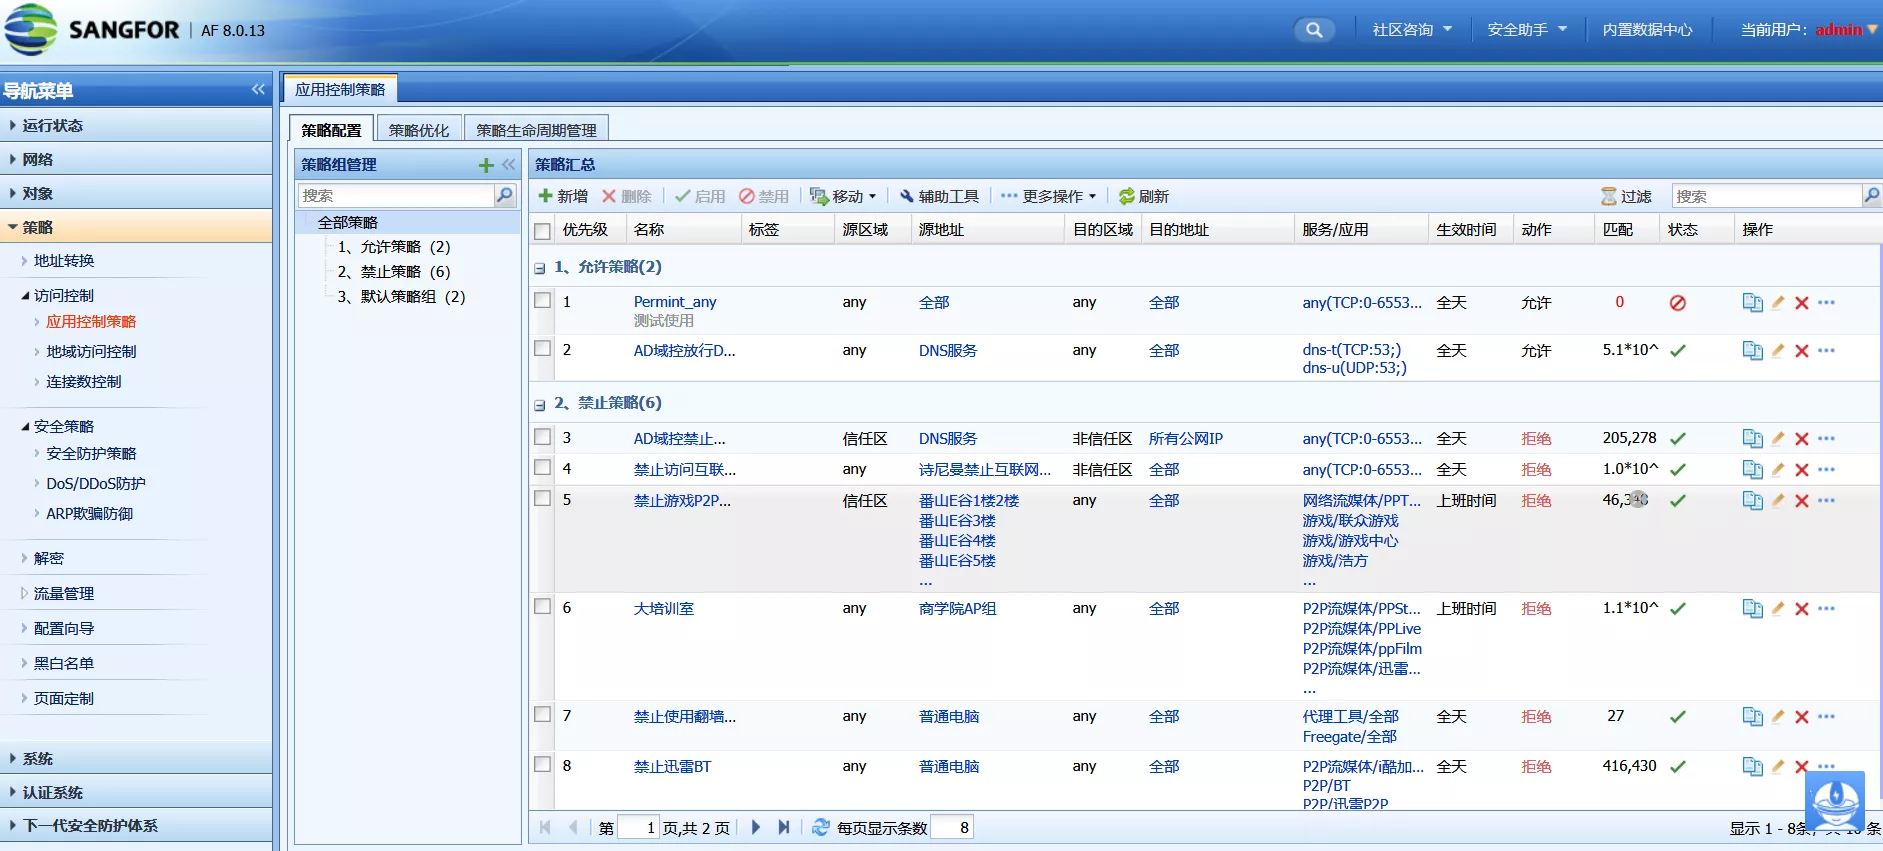Click the policy summary search field
The width and height of the screenshot is (1883, 851).
point(1766,197)
